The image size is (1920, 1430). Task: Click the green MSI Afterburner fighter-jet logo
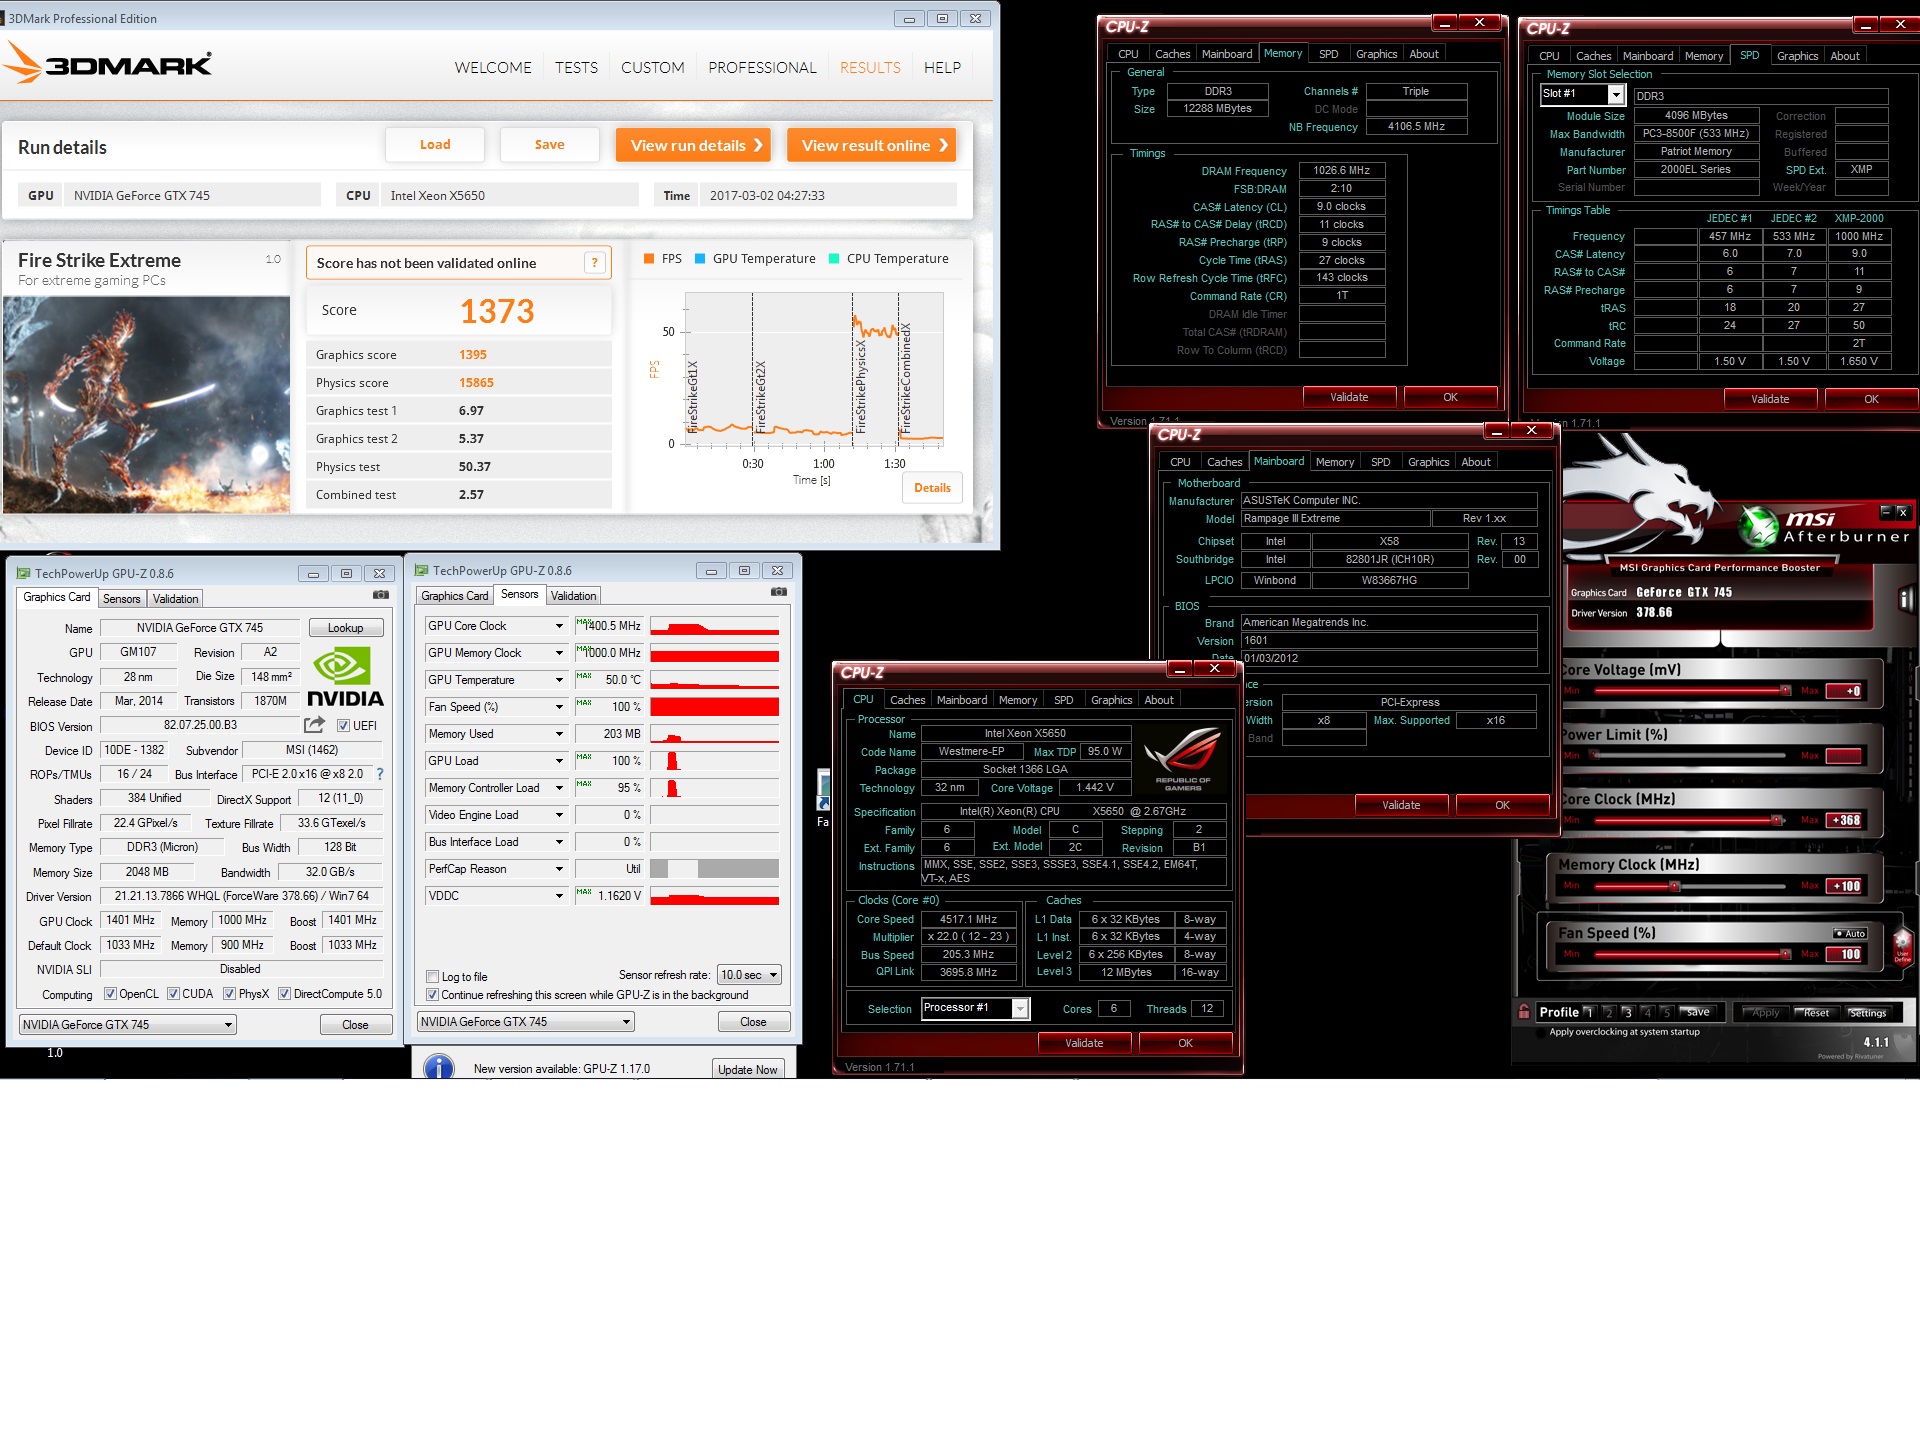(x=1757, y=526)
